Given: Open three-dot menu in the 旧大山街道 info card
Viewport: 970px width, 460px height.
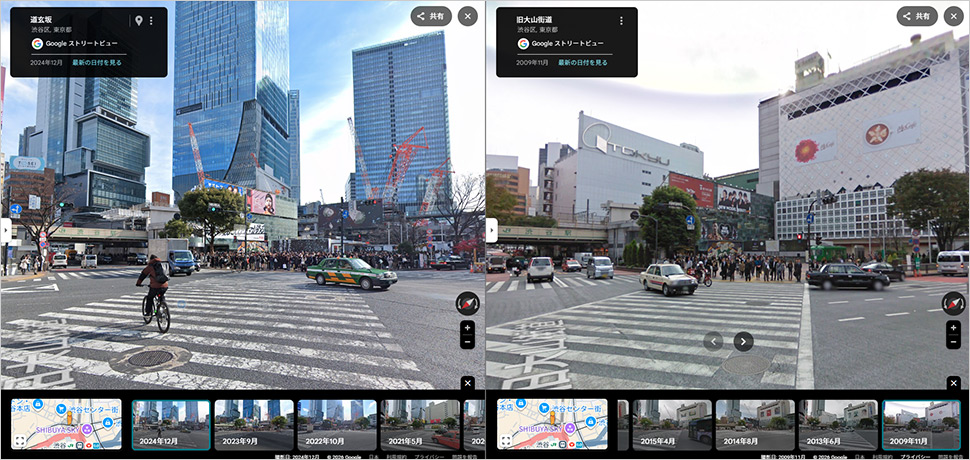Looking at the screenshot, I should [x=621, y=20].
